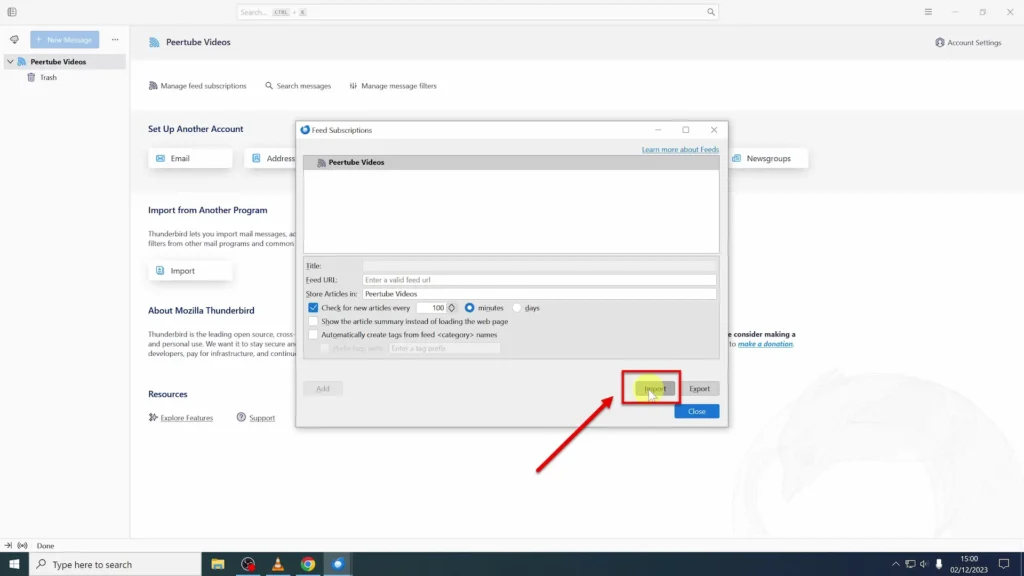The width and height of the screenshot is (1024, 576).
Task: Open the Windows Start menu
Action: click(x=14, y=564)
